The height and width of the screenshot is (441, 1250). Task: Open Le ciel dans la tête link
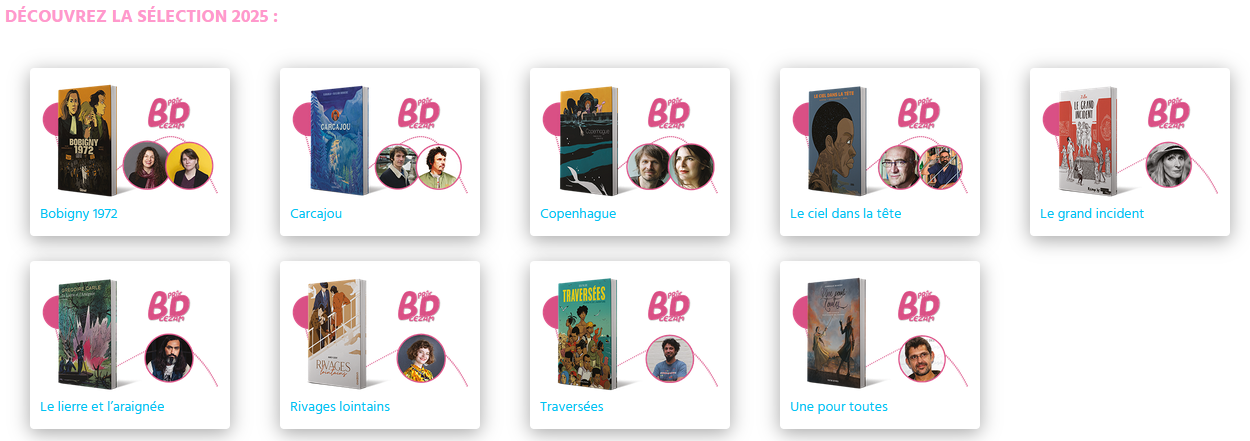coord(846,214)
